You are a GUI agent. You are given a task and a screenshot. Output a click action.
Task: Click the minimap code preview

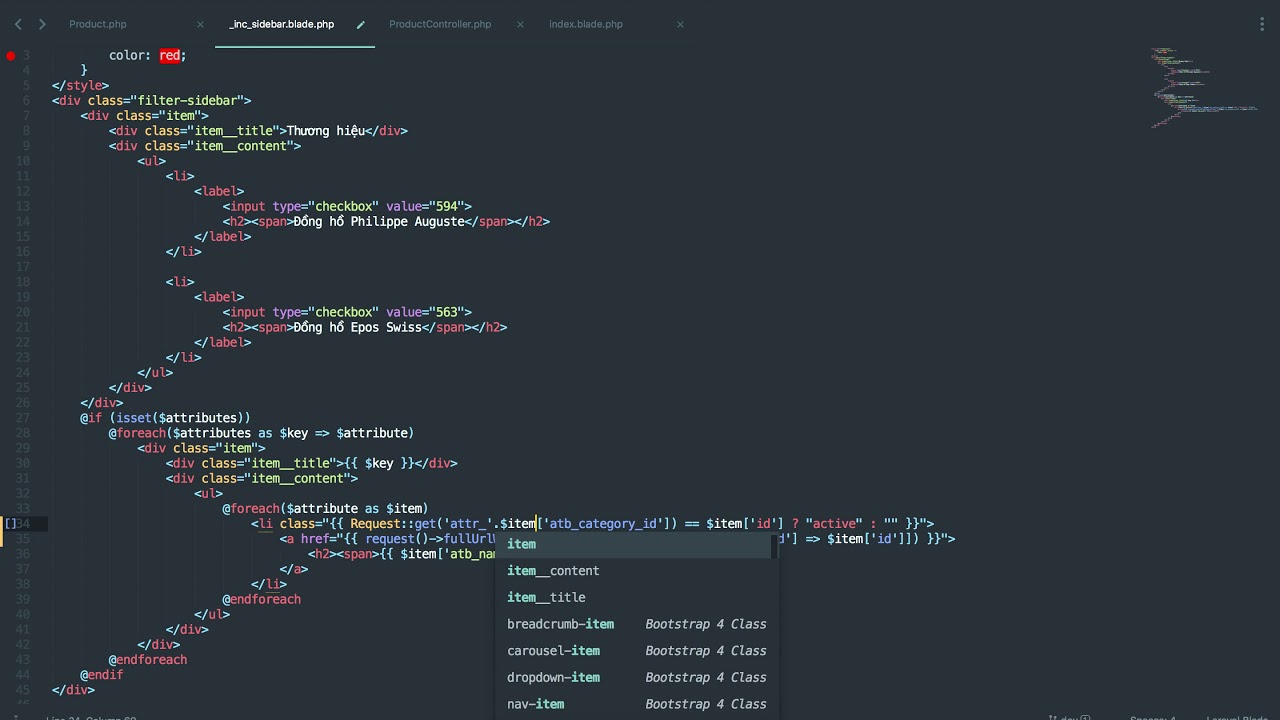pyautogui.click(x=1203, y=86)
